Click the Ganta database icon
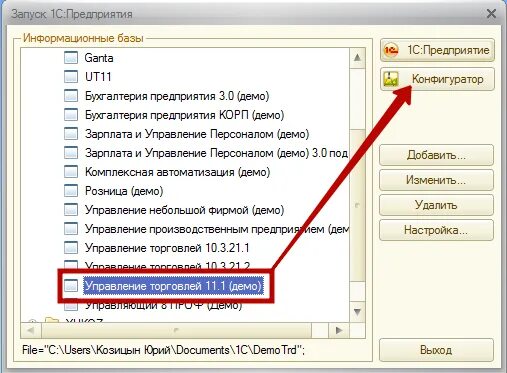 [71, 58]
